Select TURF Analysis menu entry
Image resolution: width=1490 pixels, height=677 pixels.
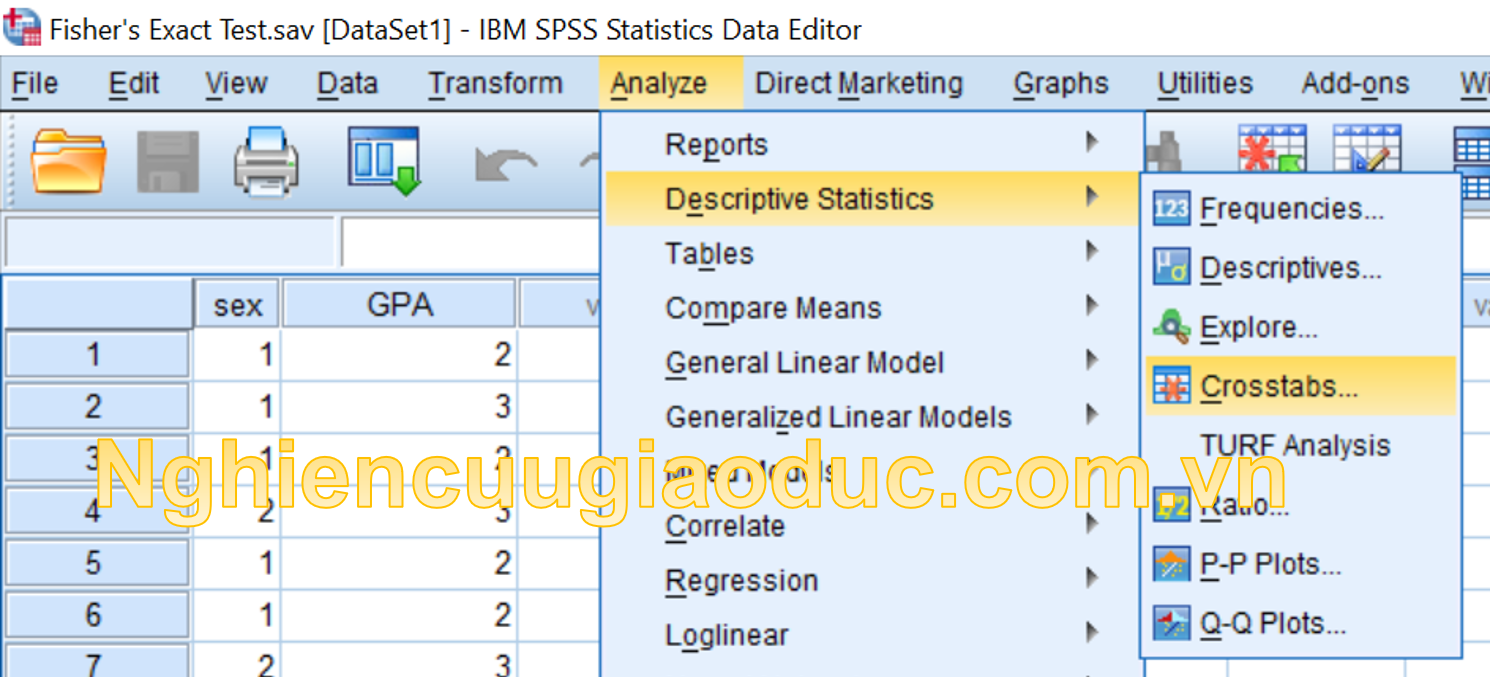(1295, 445)
